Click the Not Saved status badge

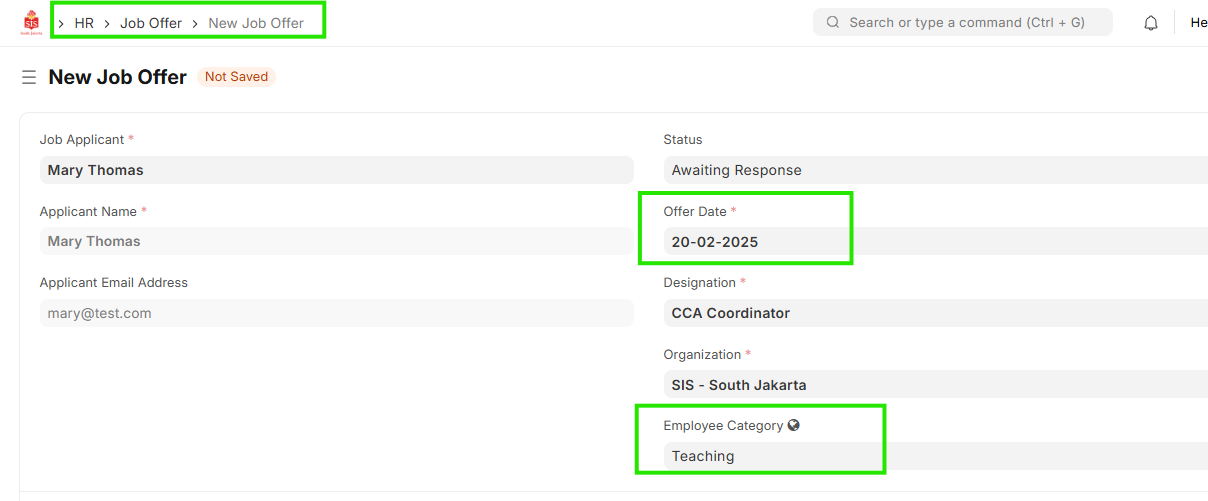[x=236, y=77]
